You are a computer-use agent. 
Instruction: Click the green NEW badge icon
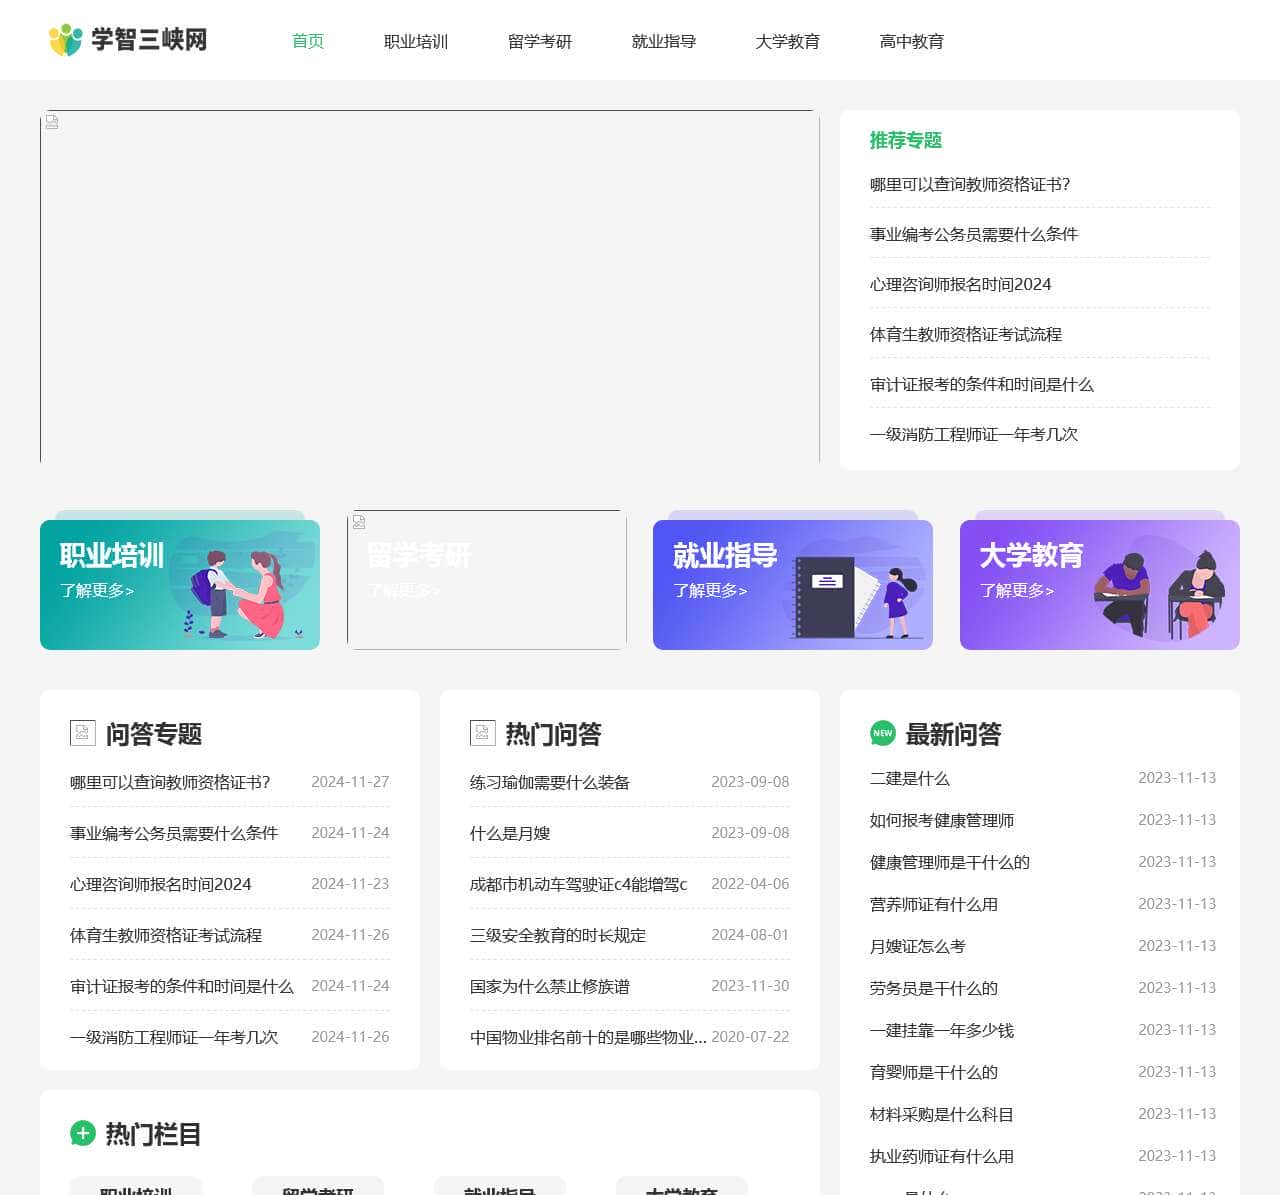click(x=882, y=733)
